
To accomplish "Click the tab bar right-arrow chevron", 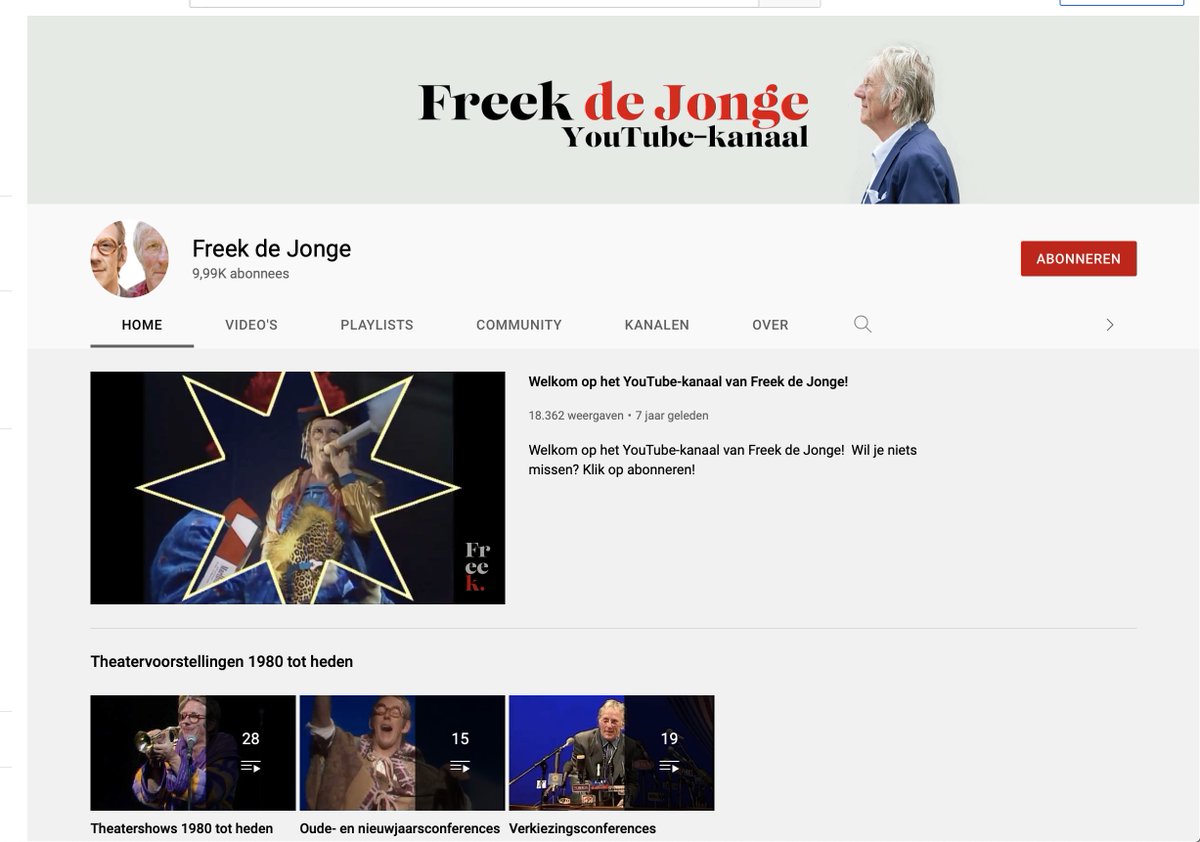I will (1109, 325).
